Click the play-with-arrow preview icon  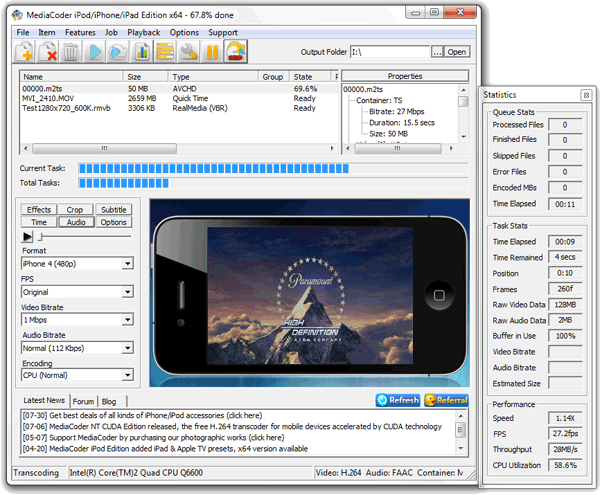[117, 51]
